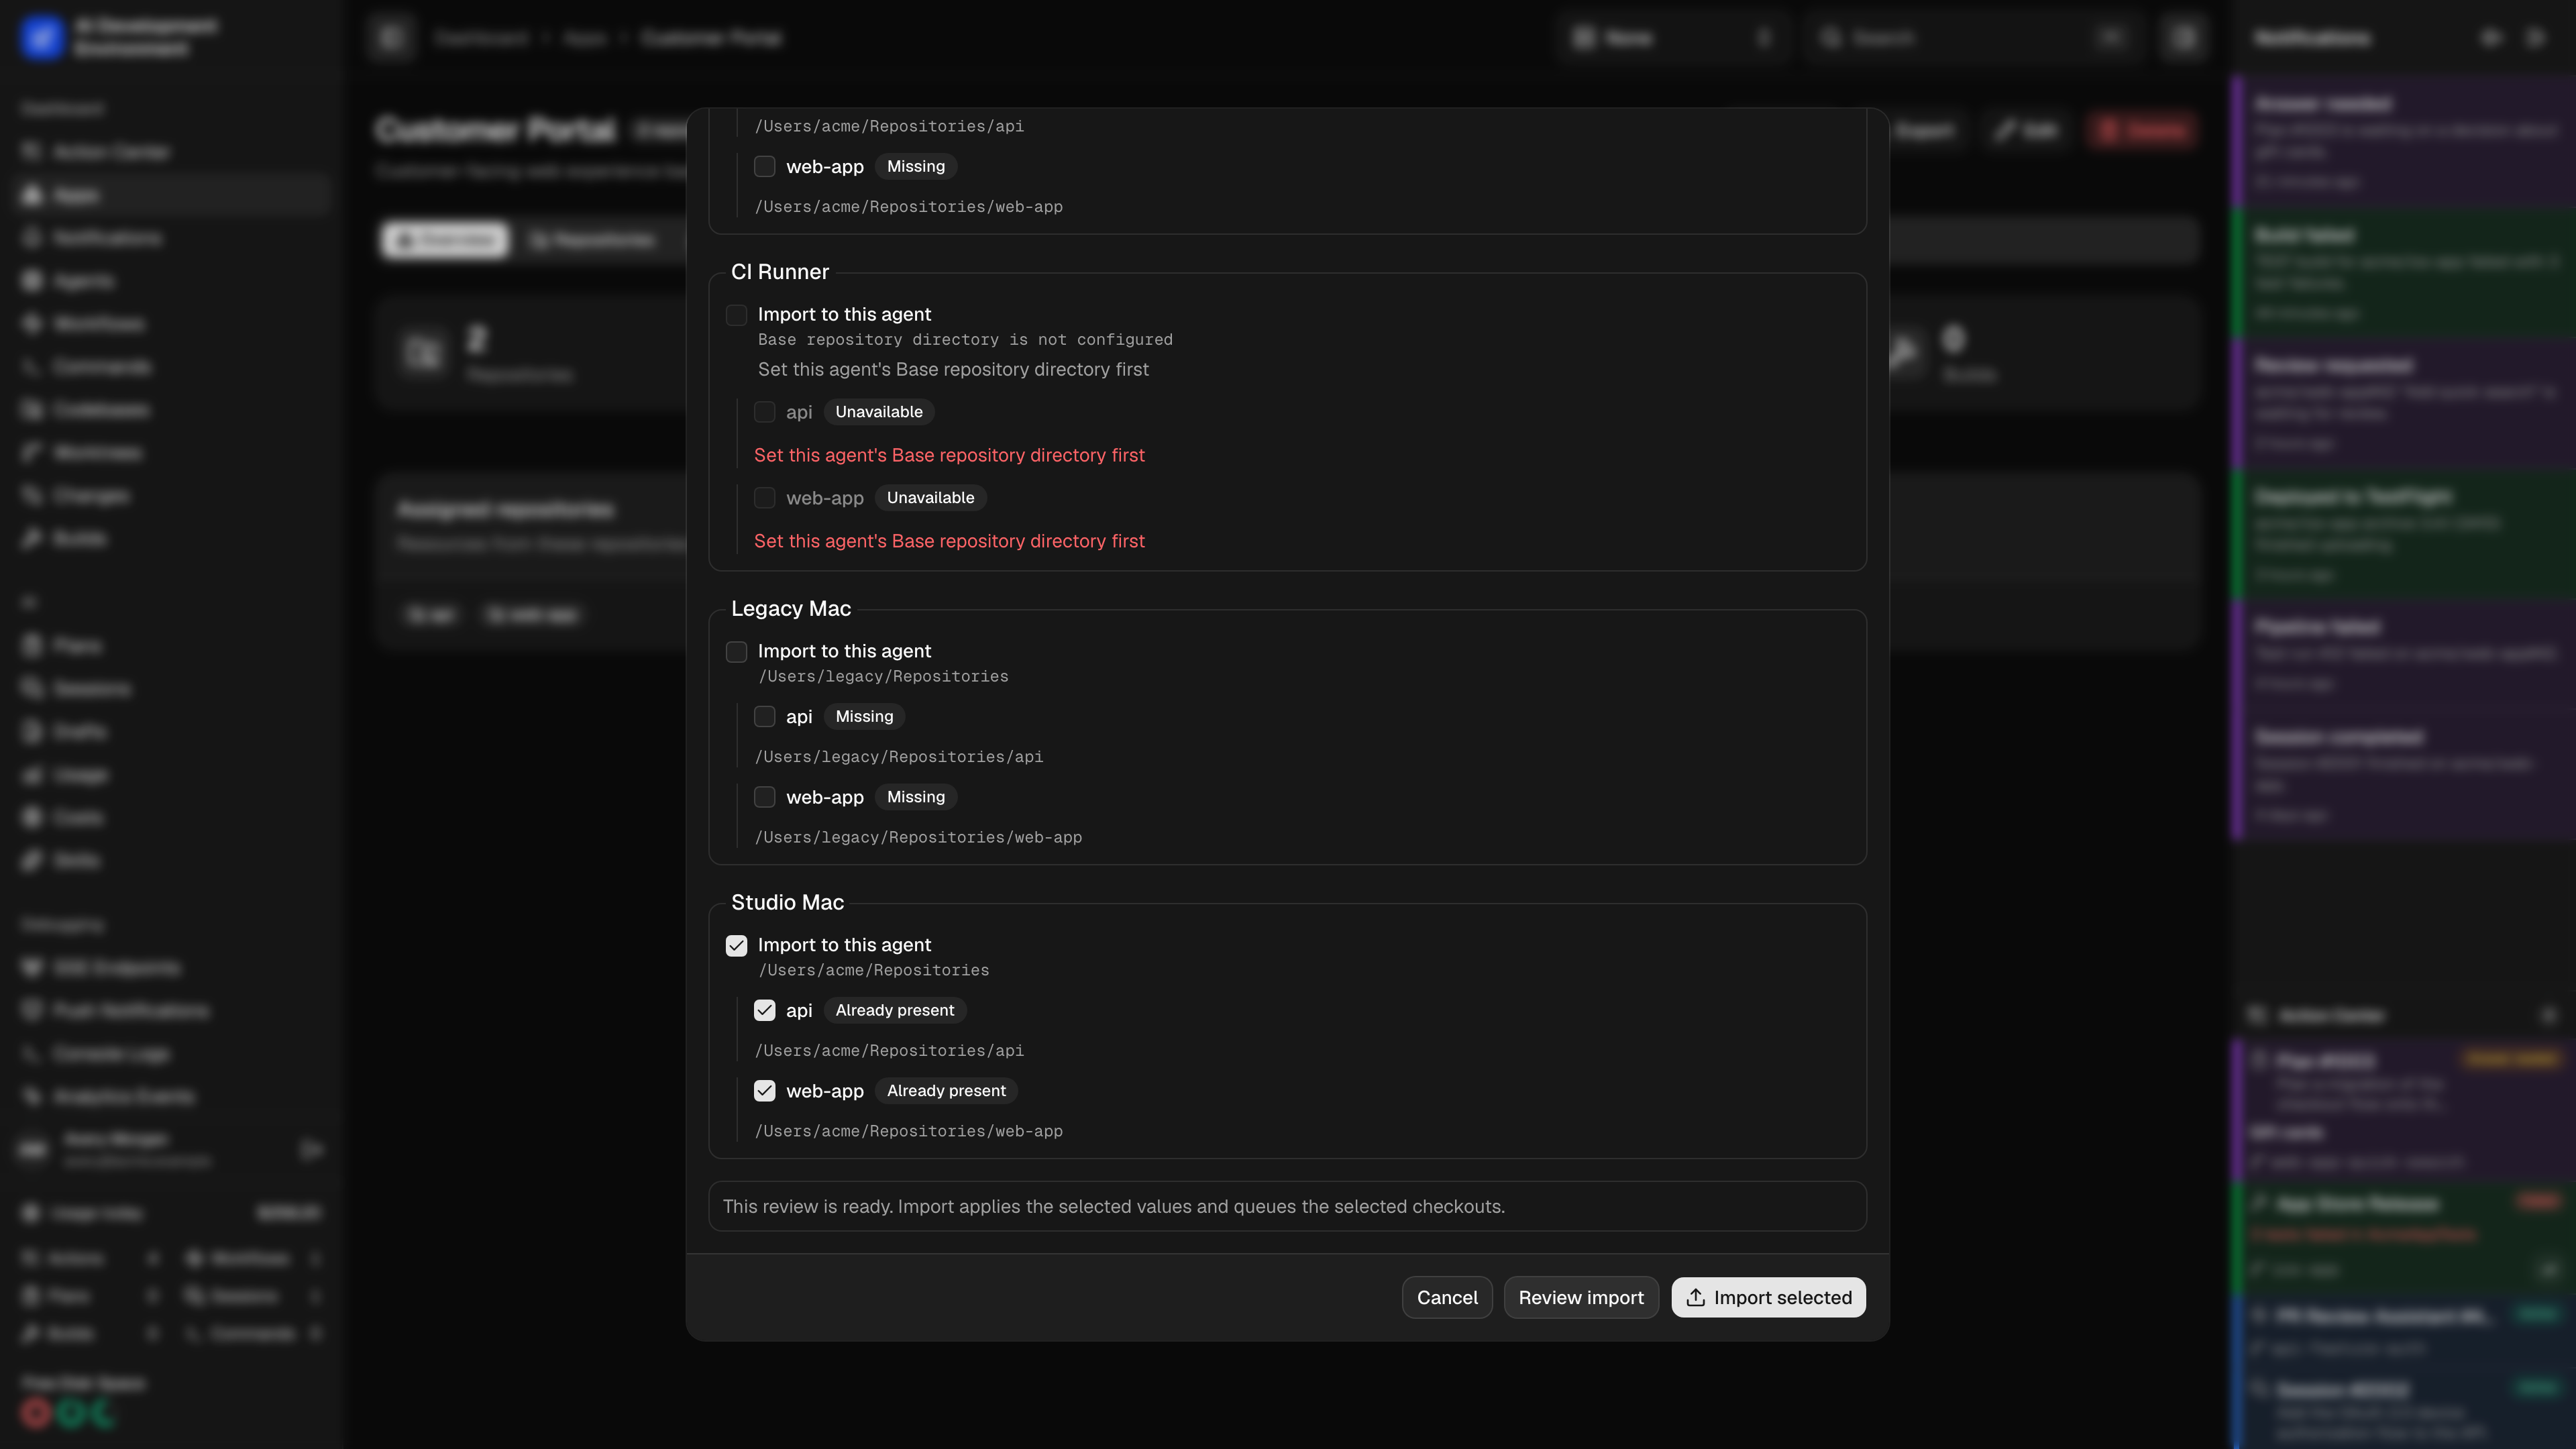2576x1449 pixels.
Task: Enable Legacy Mac's Import to this agent
Action: (x=736, y=652)
